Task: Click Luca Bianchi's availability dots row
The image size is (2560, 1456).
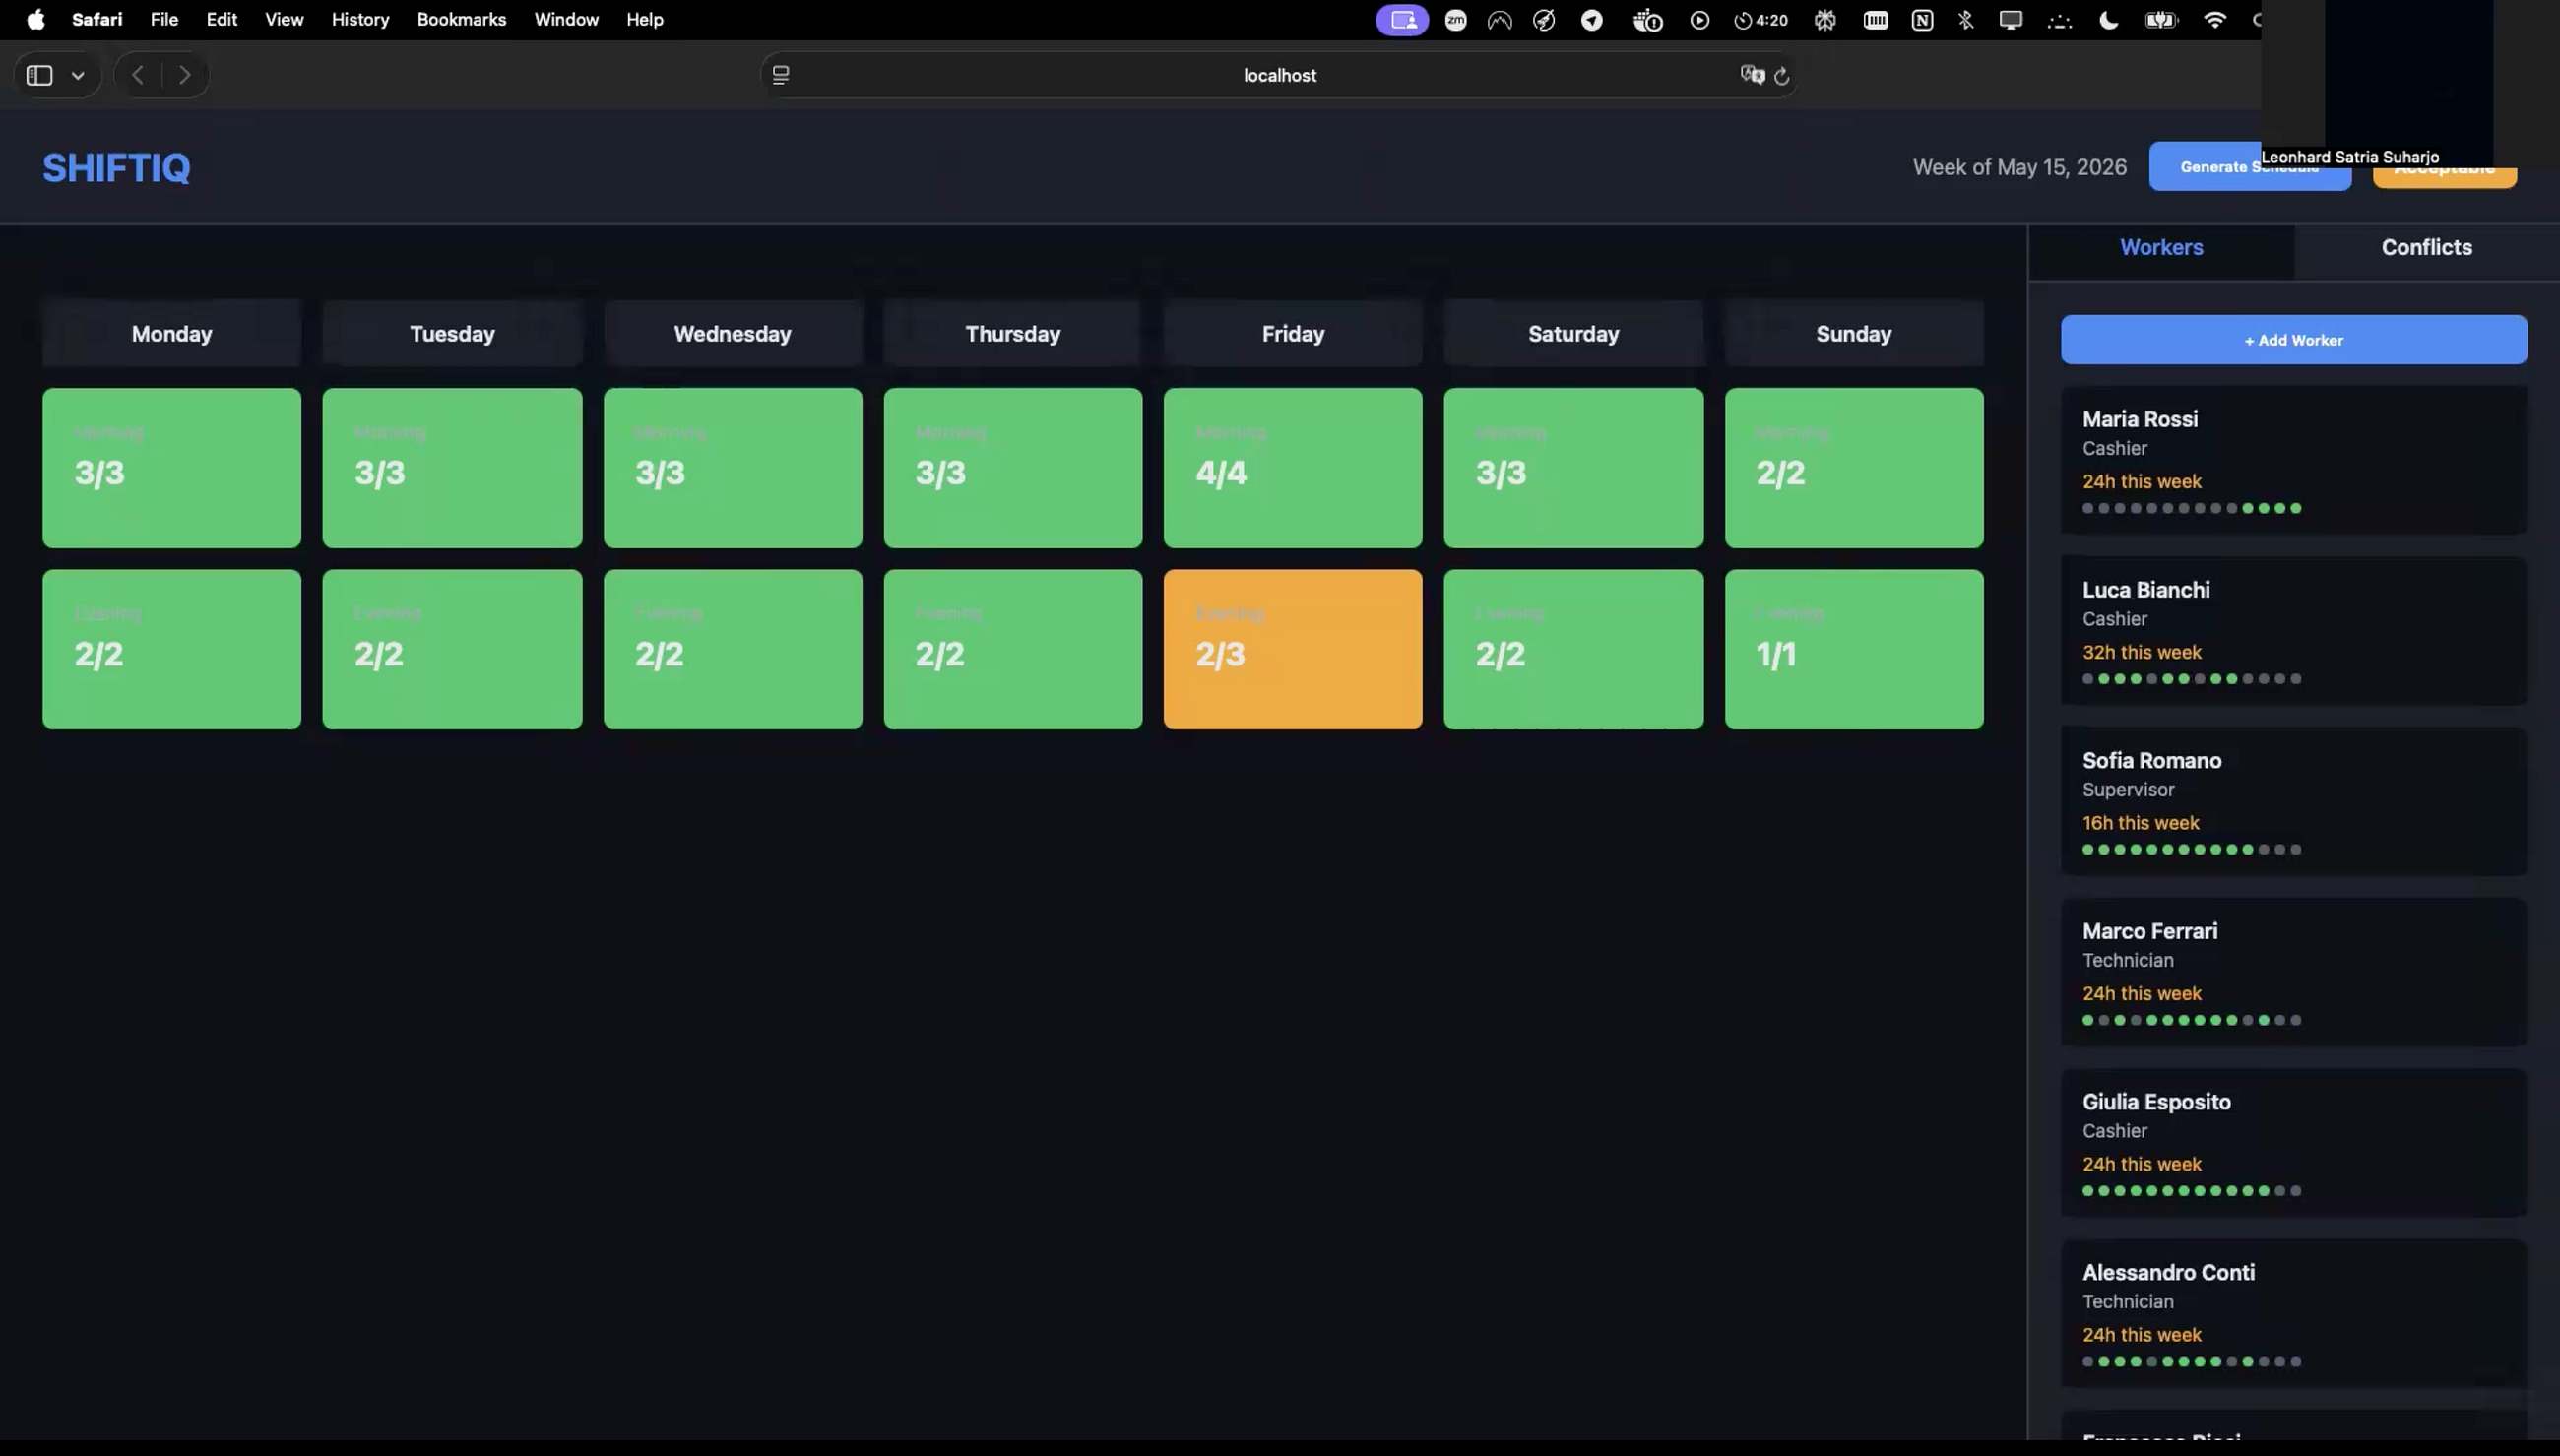Action: 2192,679
